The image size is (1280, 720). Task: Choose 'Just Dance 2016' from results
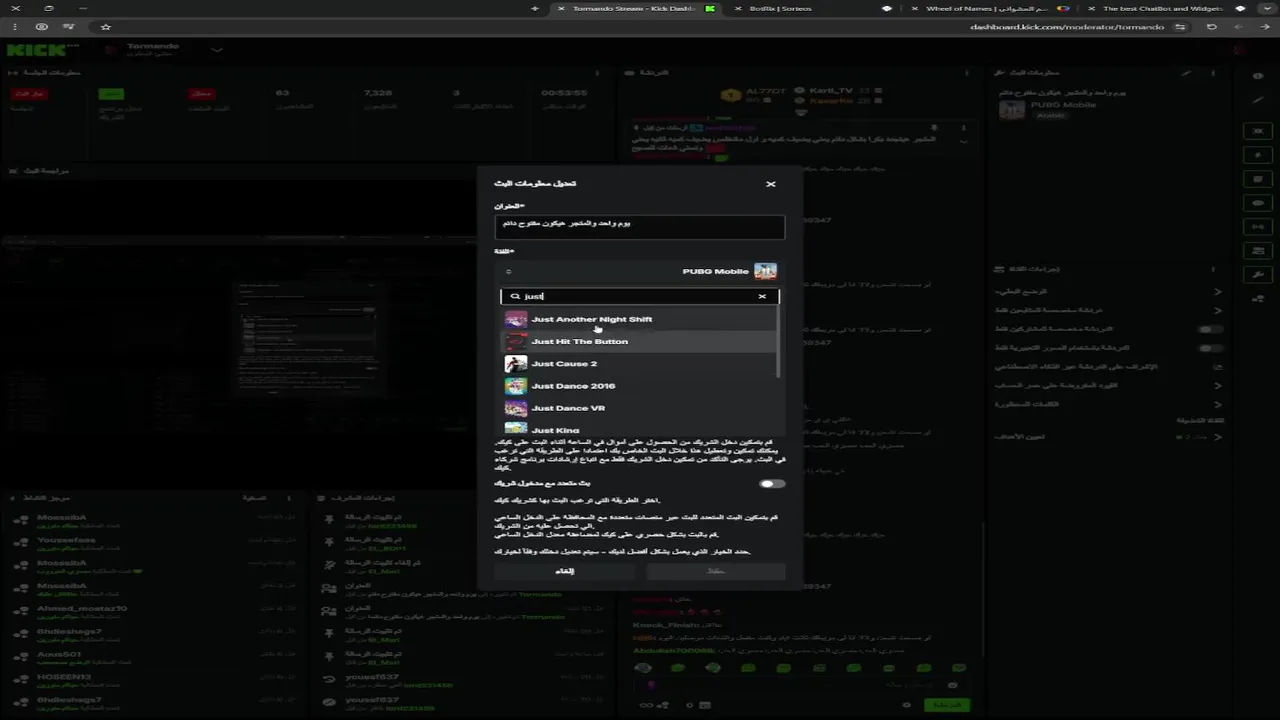click(639, 386)
